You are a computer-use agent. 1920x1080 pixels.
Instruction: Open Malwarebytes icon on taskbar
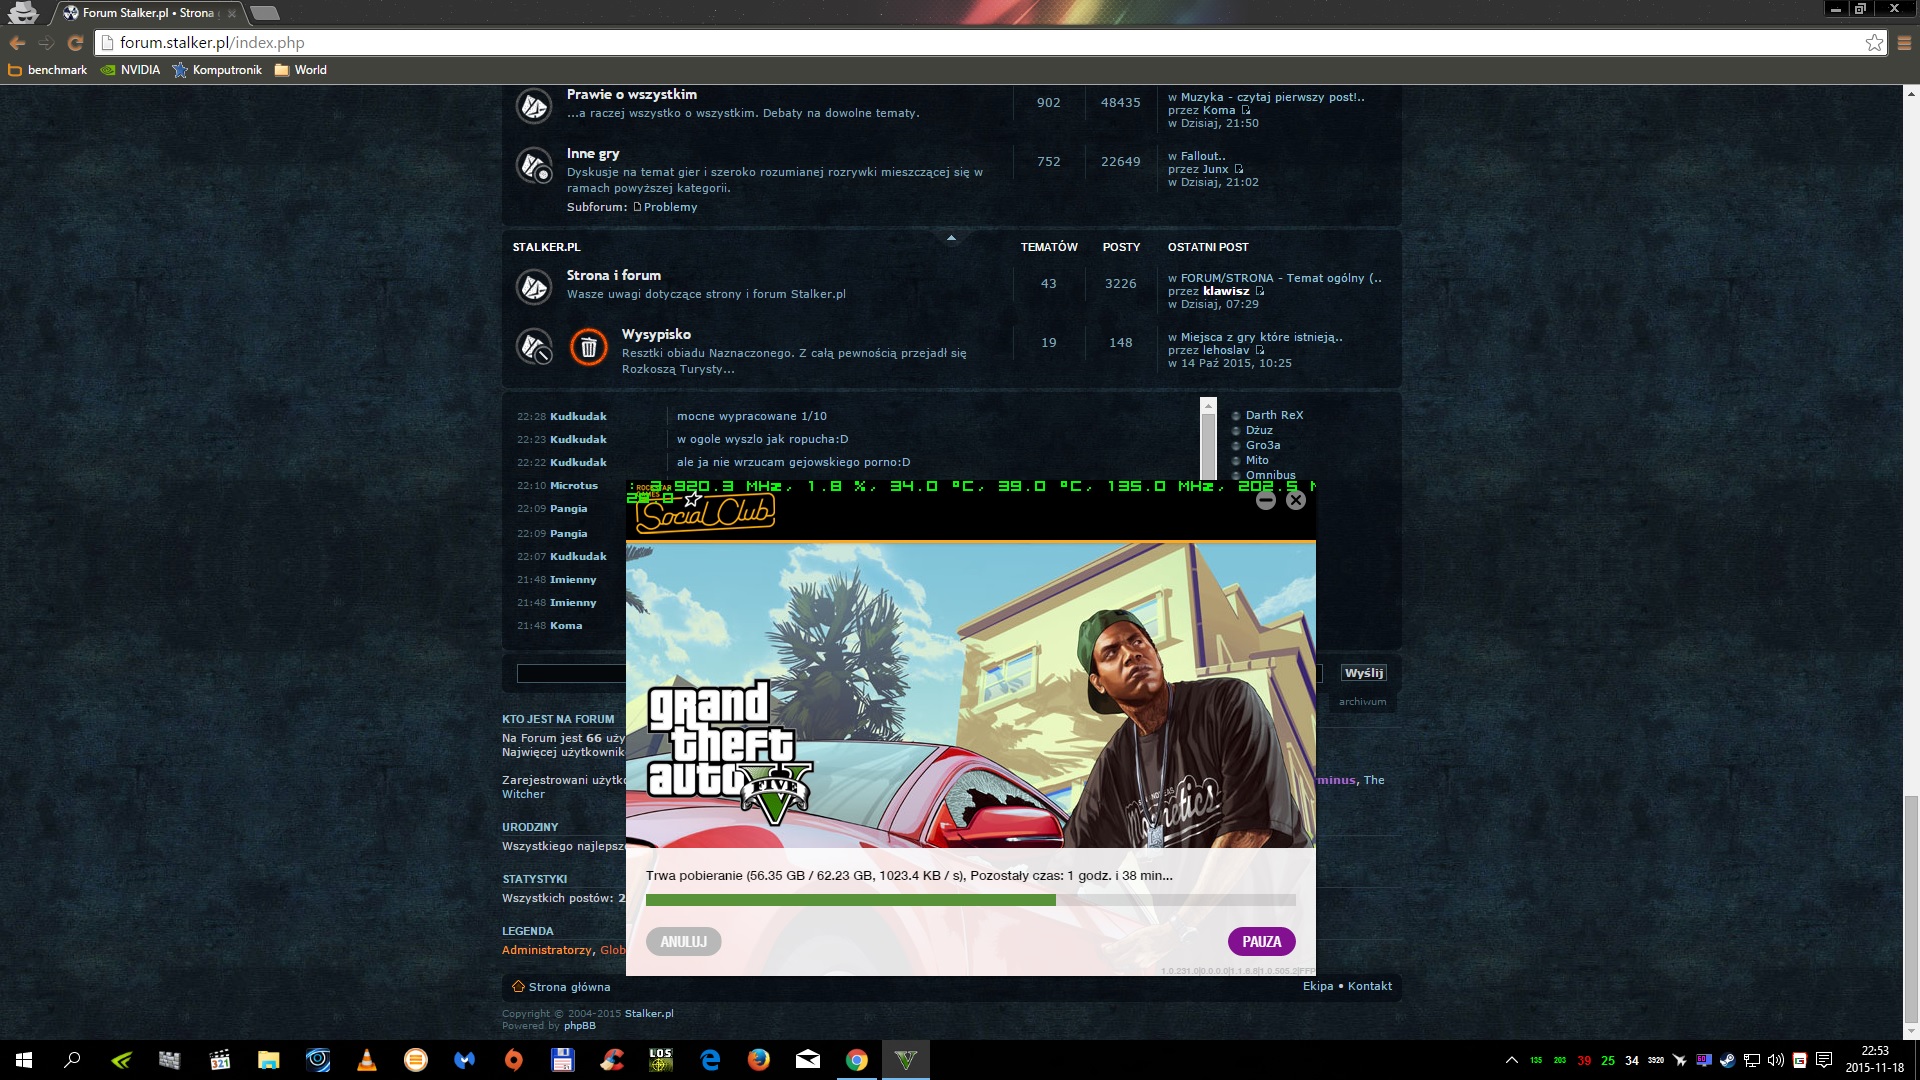click(x=465, y=1060)
